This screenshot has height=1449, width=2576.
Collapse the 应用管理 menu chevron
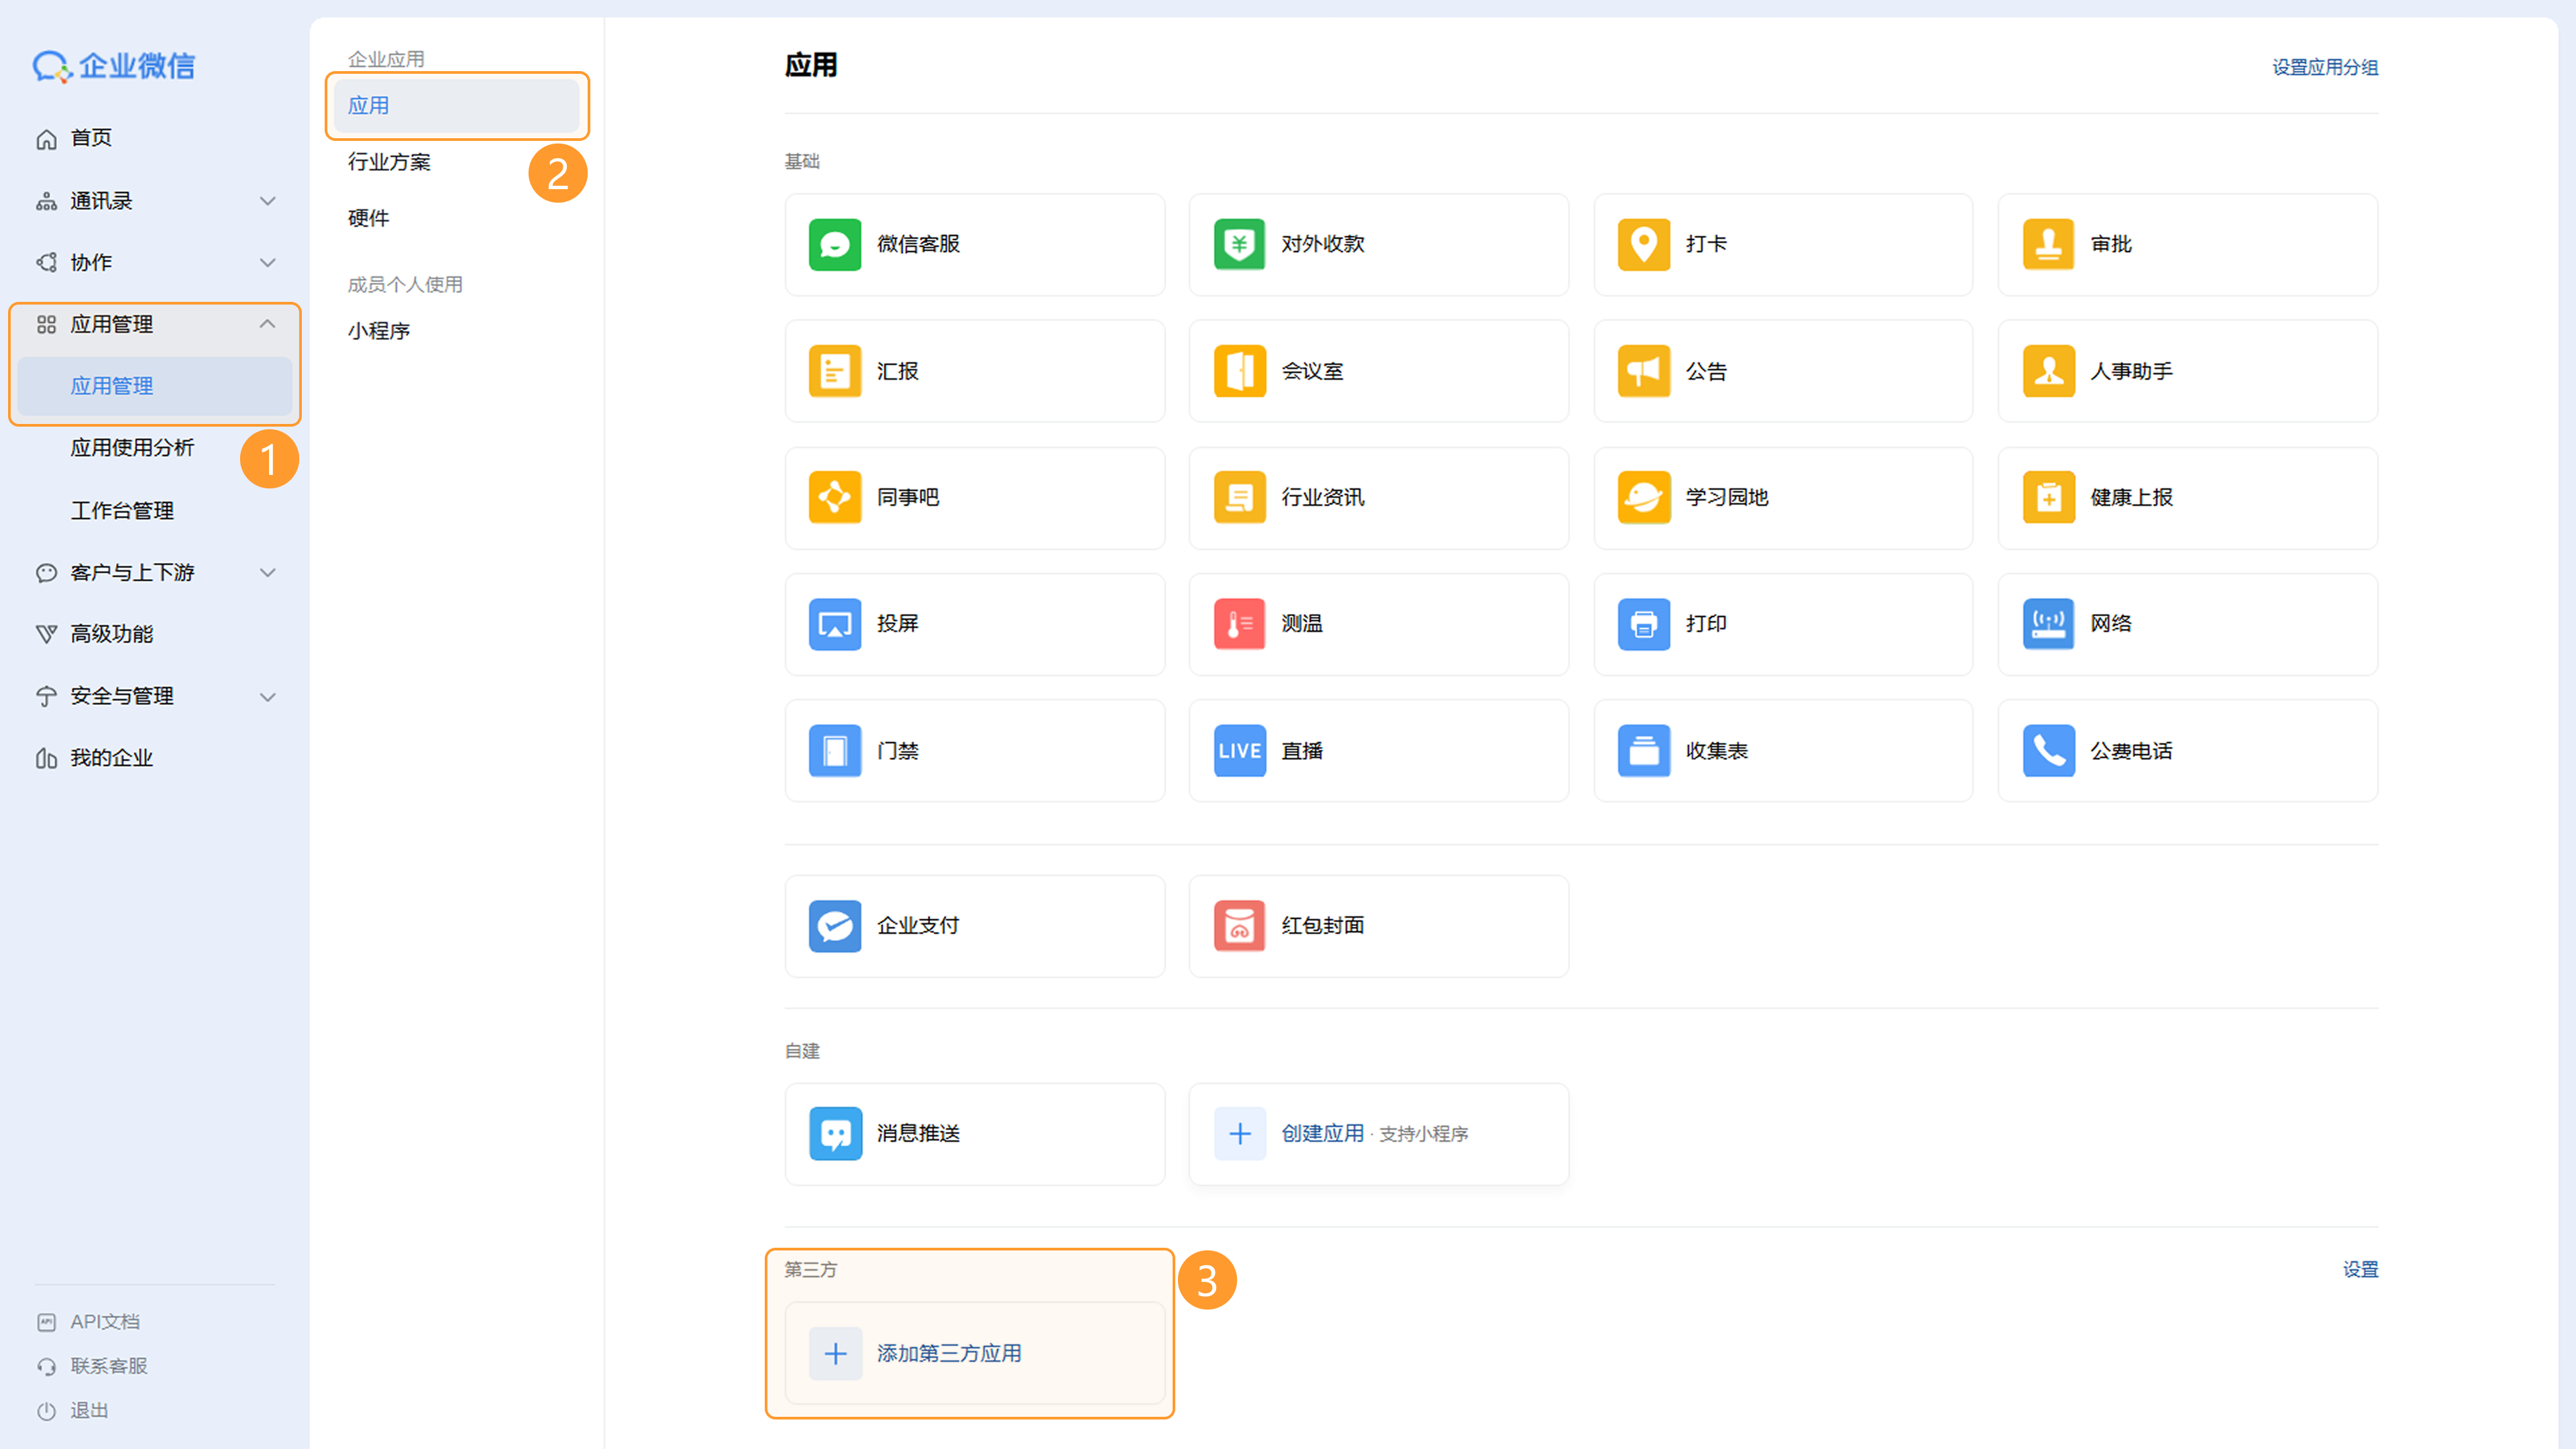(267, 324)
